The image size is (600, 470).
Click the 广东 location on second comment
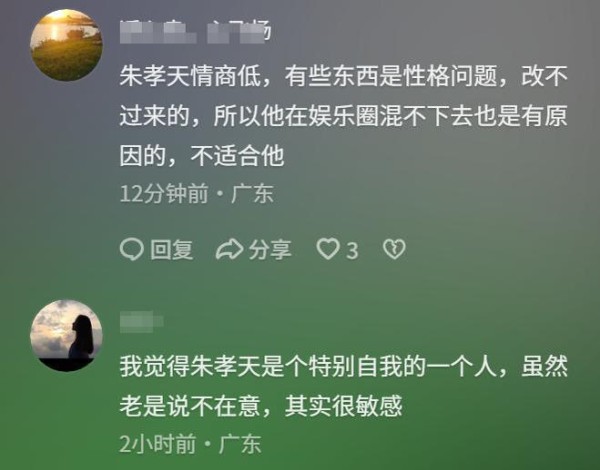click(x=240, y=444)
